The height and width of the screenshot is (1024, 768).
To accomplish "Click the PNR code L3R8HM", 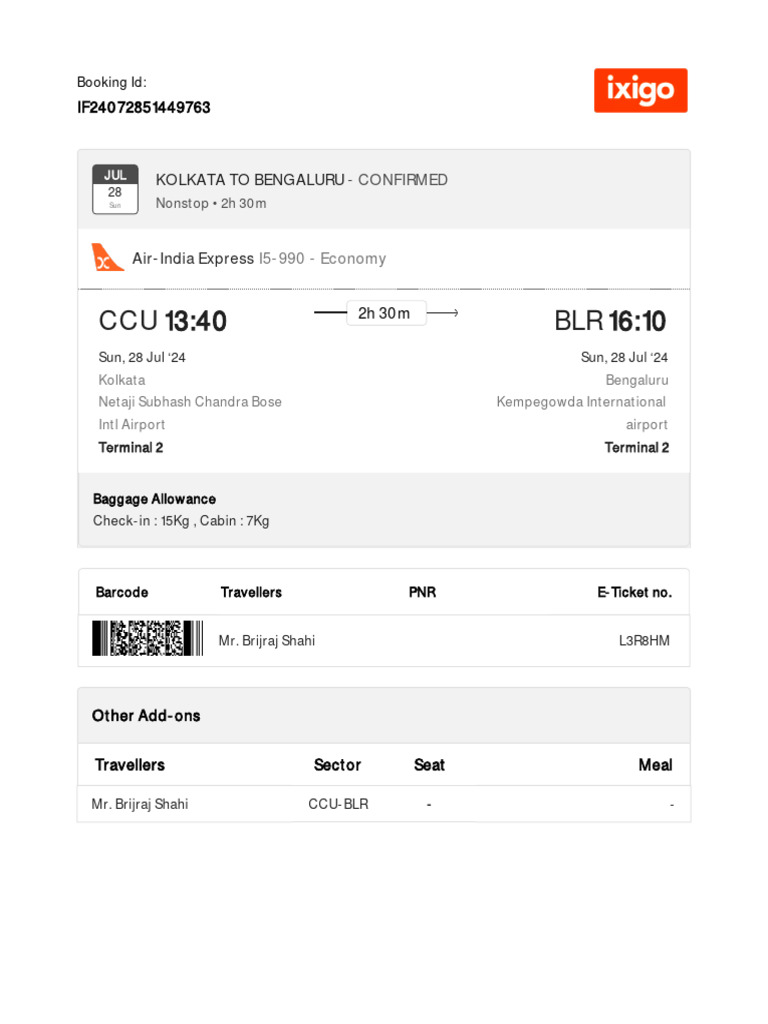I will pyautogui.click(x=644, y=641).
